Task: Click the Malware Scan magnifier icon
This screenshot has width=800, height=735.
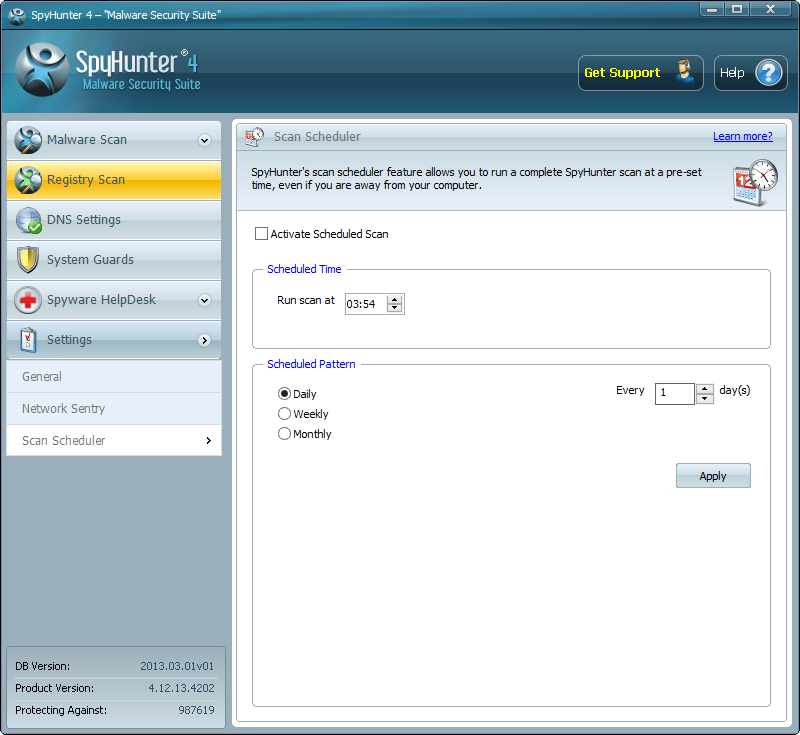Action: pyautogui.click(x=28, y=140)
